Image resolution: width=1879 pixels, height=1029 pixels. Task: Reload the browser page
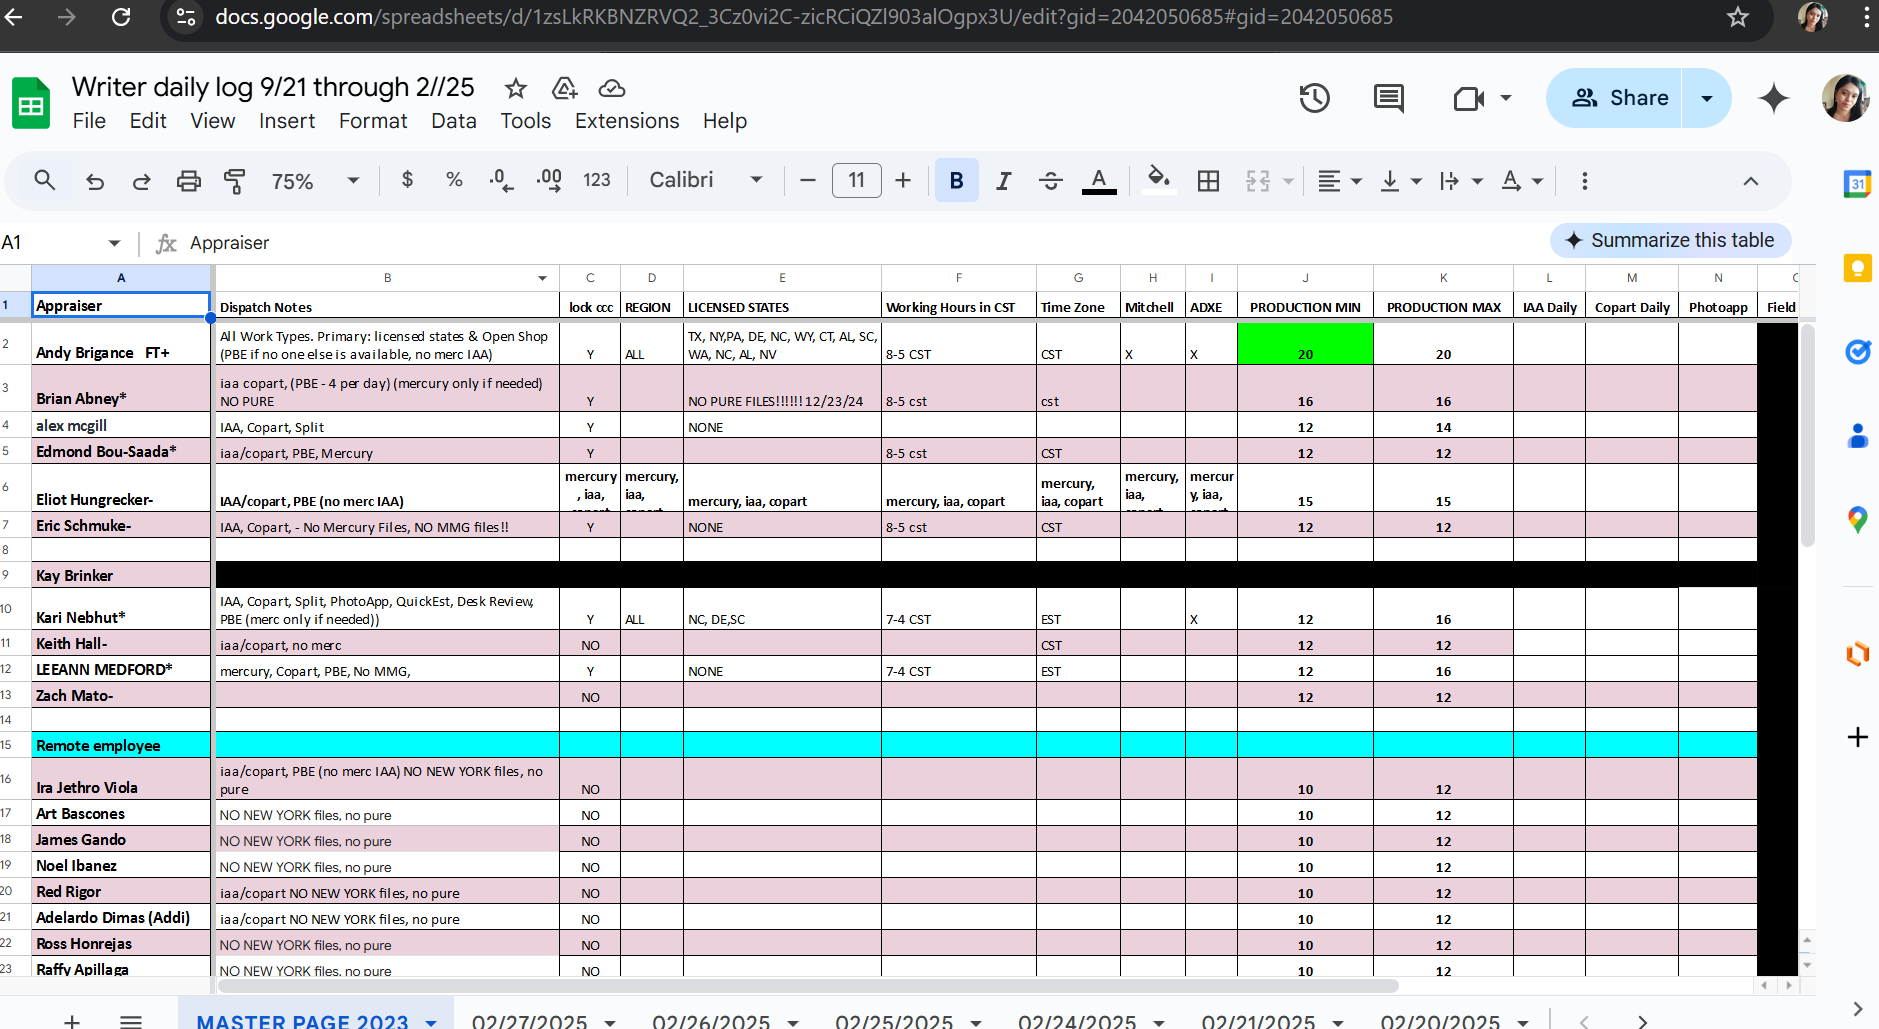point(121,17)
